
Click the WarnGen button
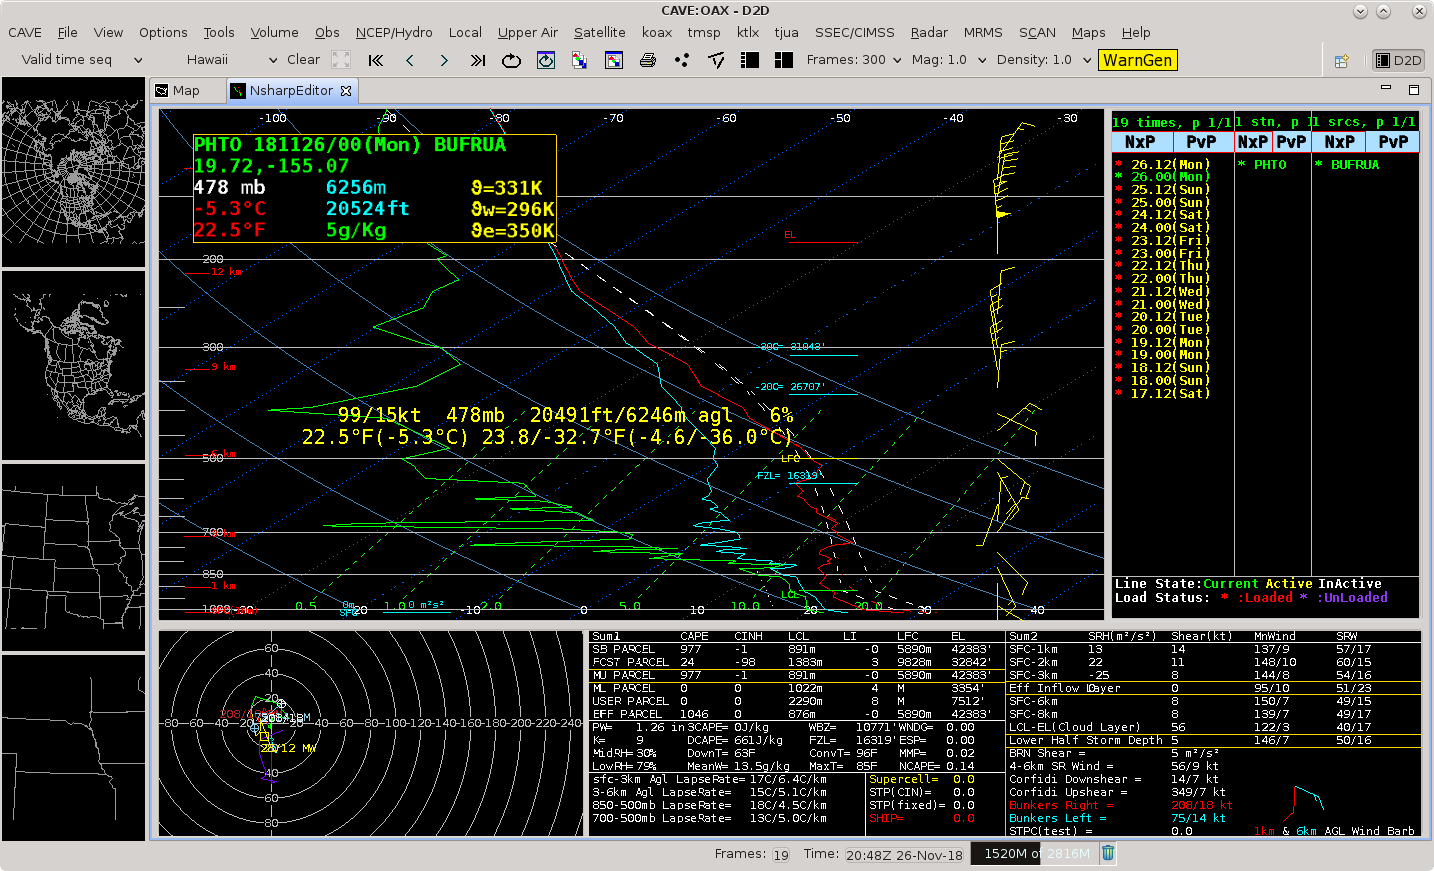[1138, 60]
